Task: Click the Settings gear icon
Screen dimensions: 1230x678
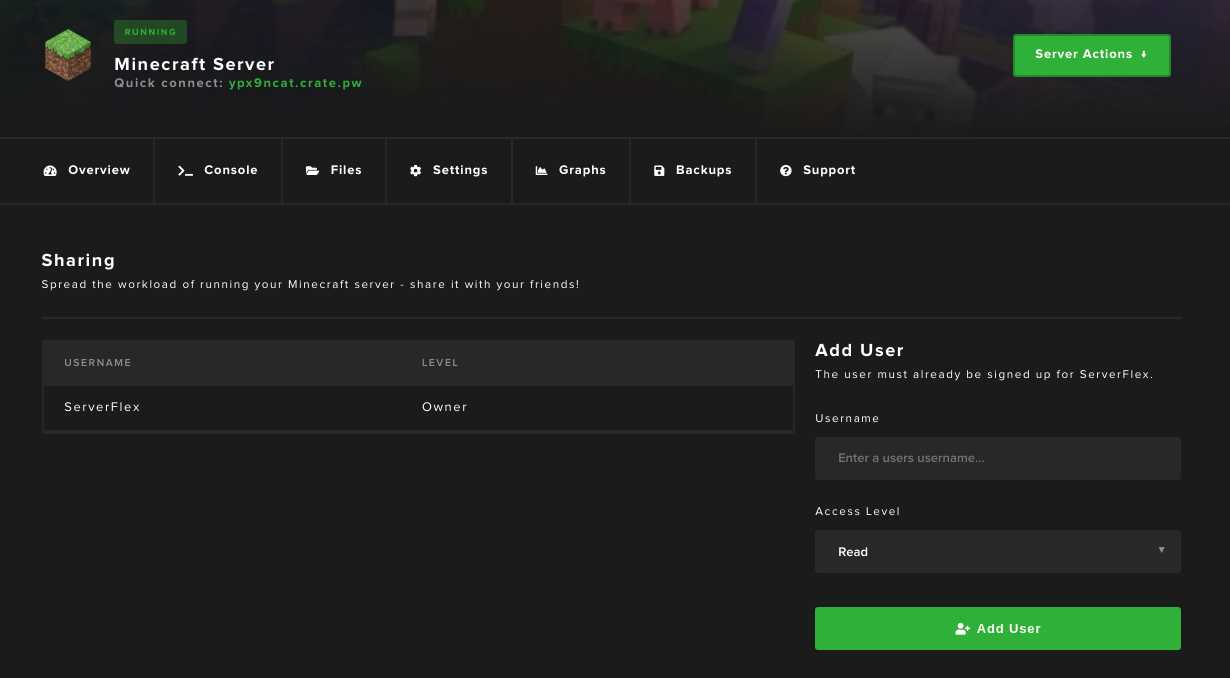Action: [x=416, y=171]
